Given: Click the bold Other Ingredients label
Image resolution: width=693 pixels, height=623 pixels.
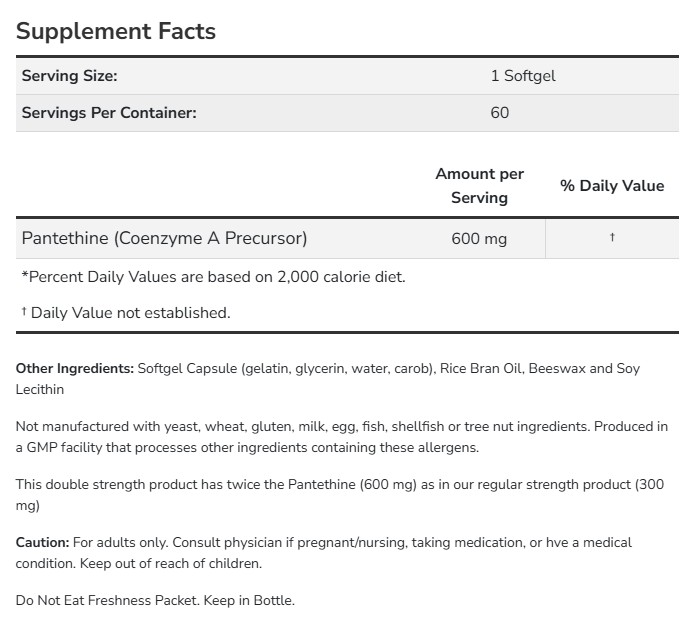Looking at the screenshot, I should click(x=75, y=369).
